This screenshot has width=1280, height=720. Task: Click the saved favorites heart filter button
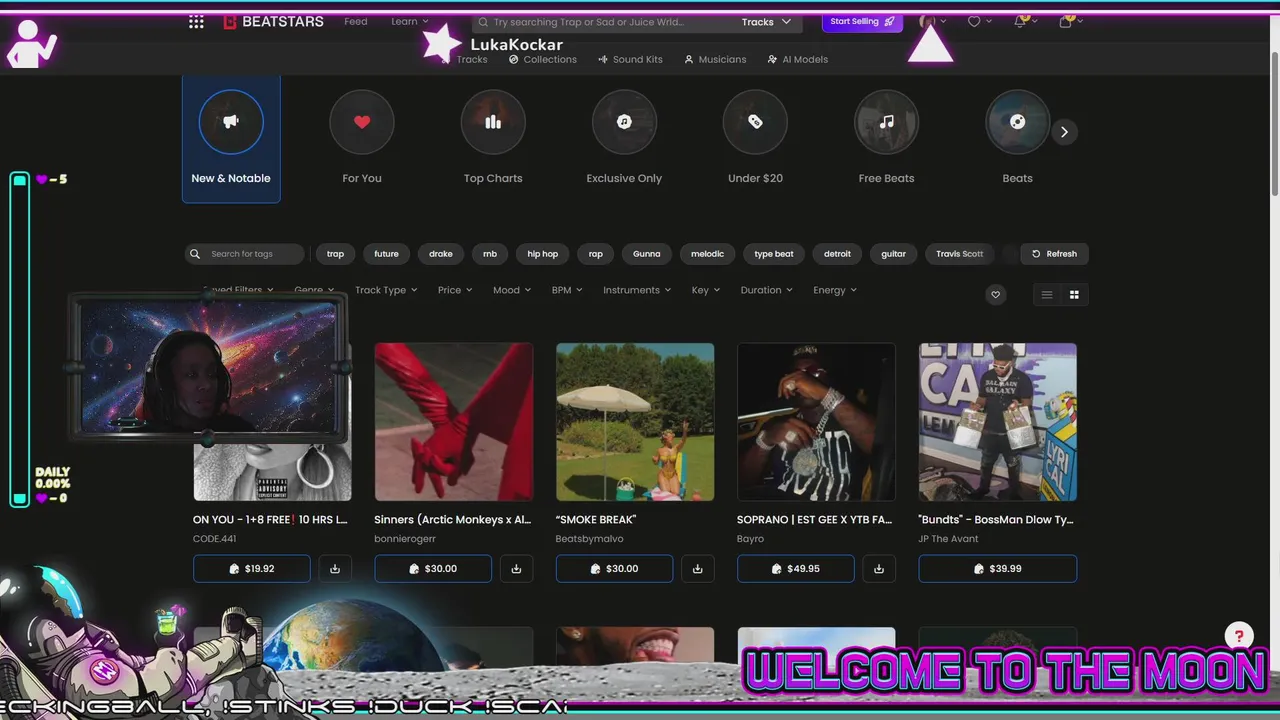[x=995, y=294]
